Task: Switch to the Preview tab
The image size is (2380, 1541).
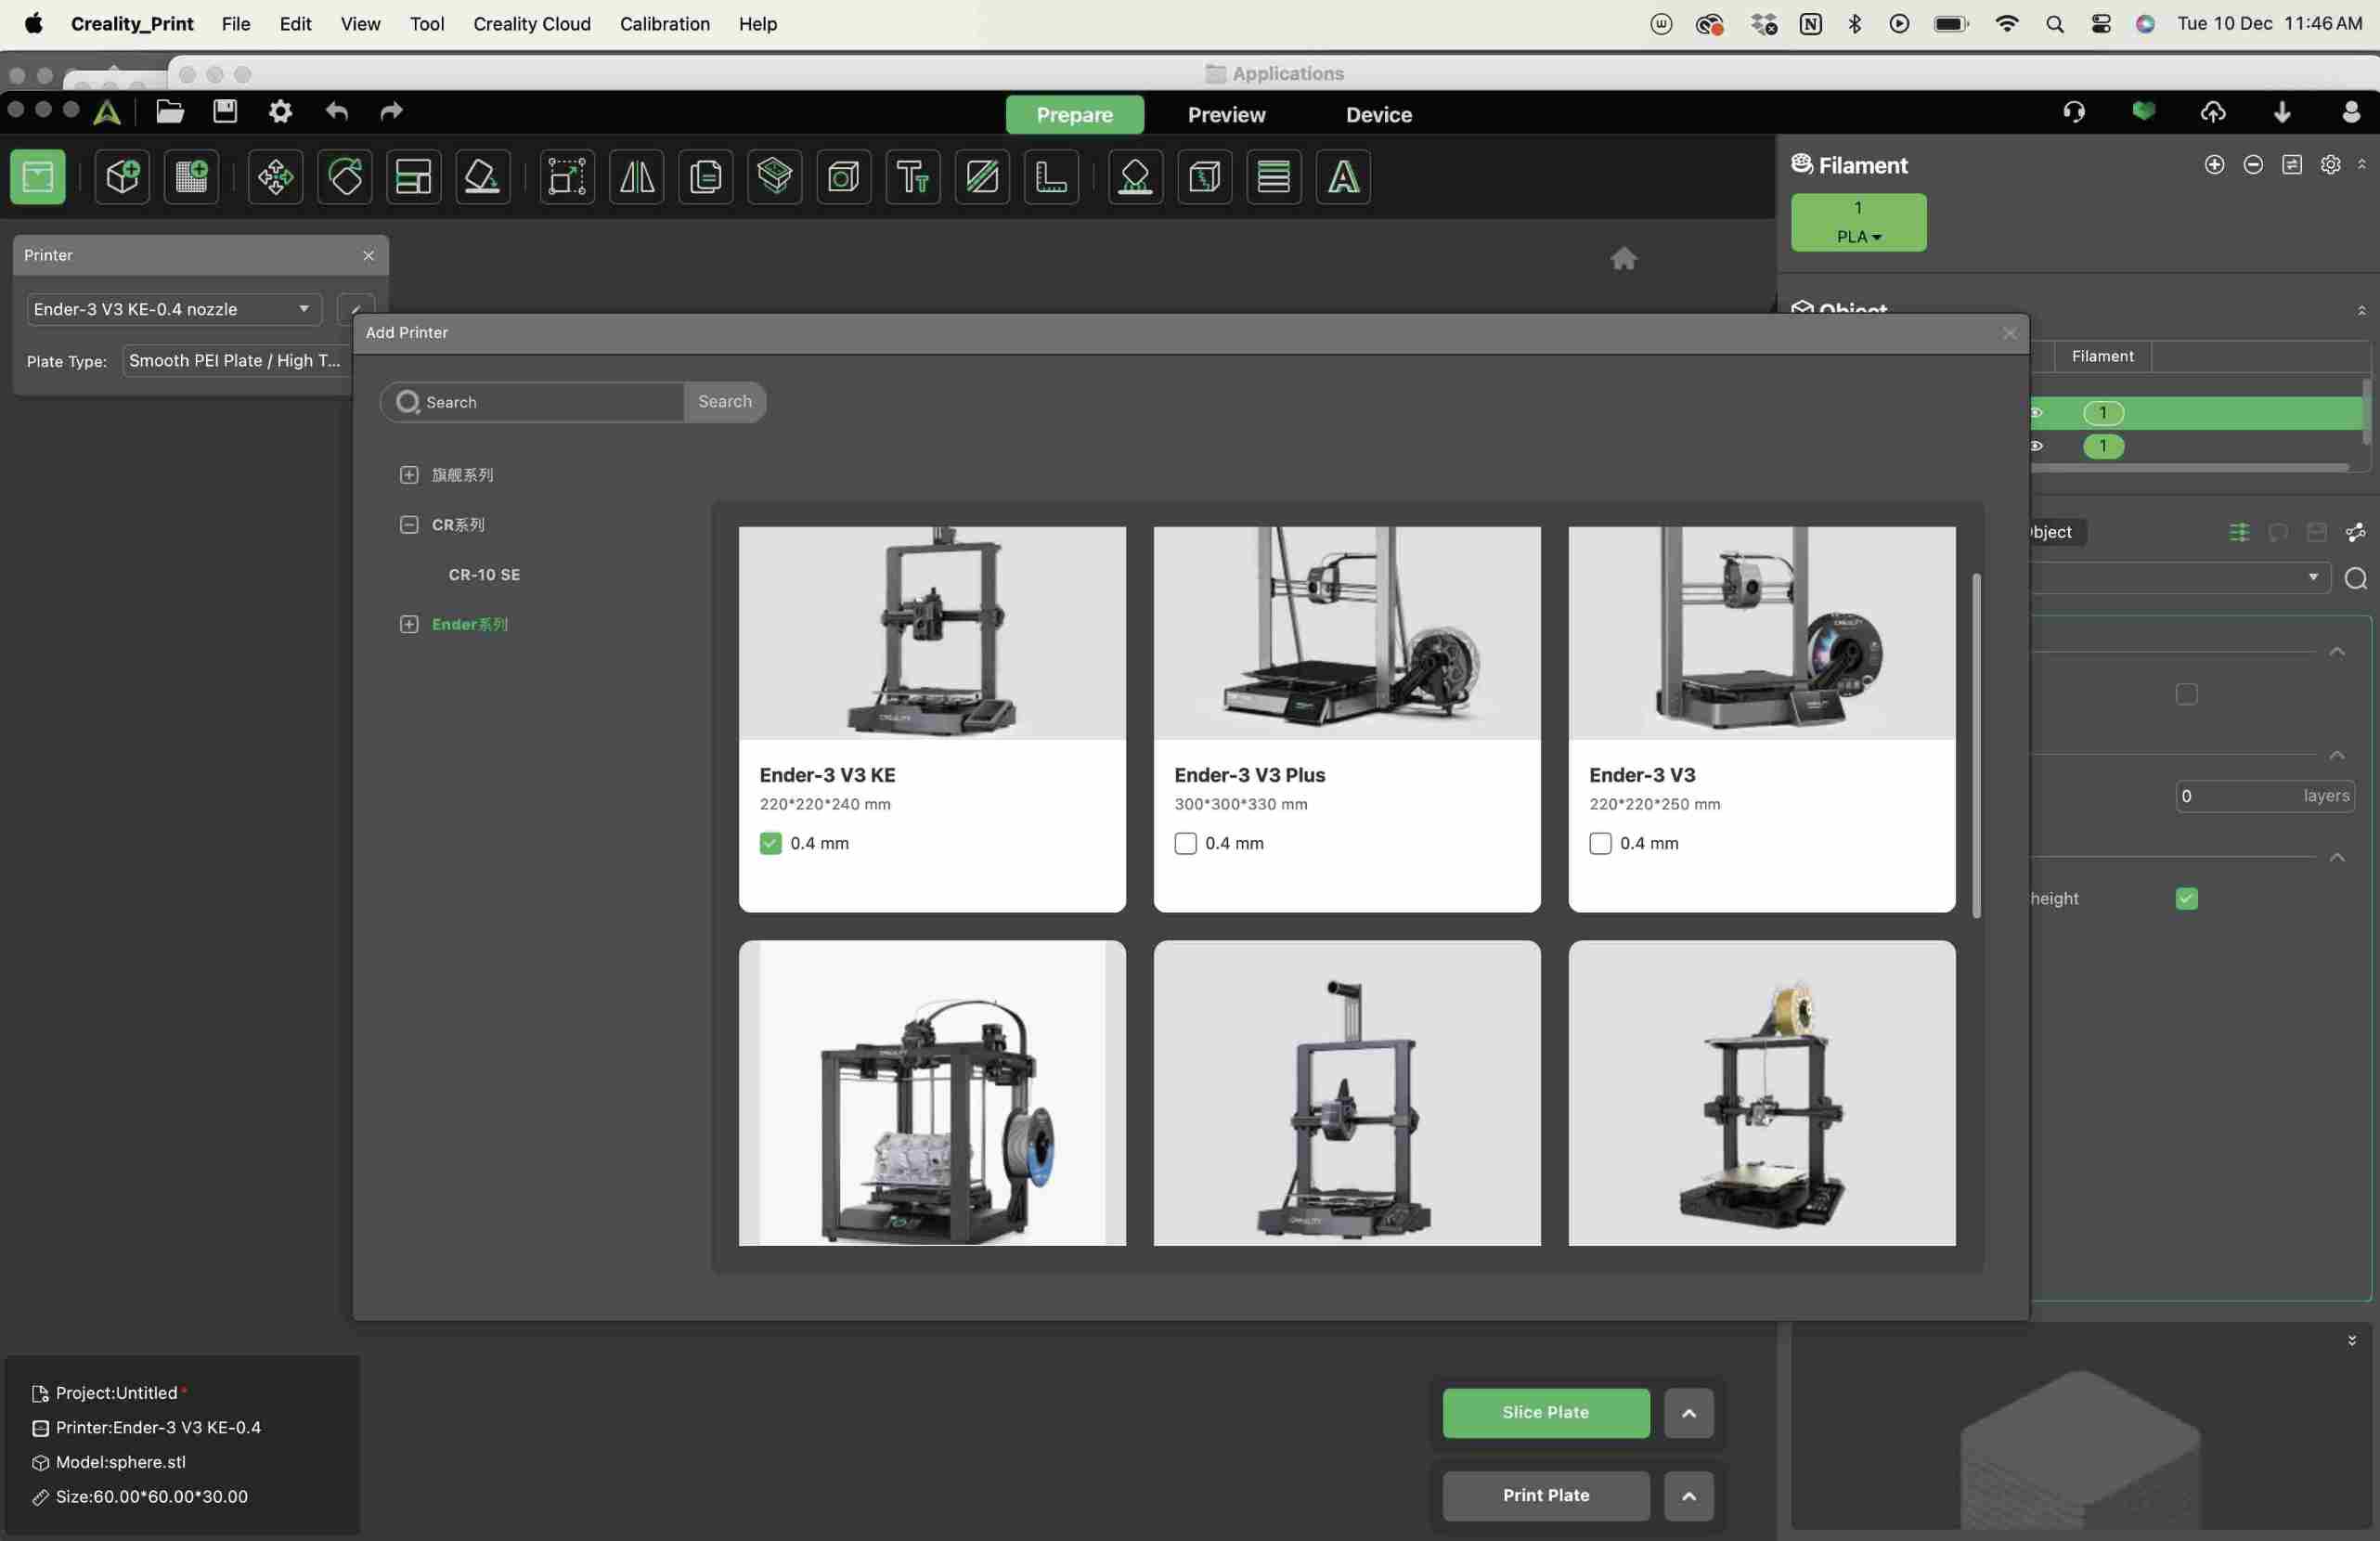Action: point(1226,114)
